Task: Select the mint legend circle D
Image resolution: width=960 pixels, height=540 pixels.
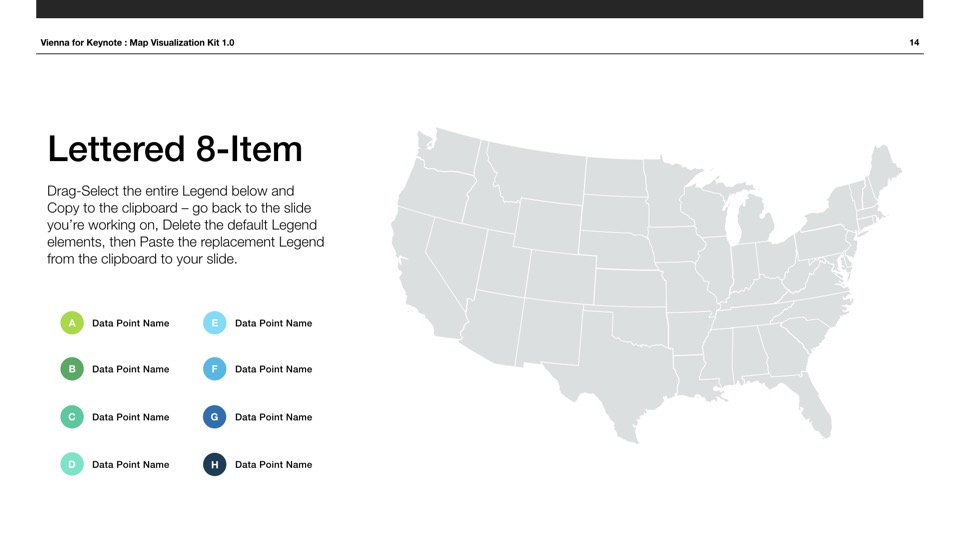Action: click(72, 464)
